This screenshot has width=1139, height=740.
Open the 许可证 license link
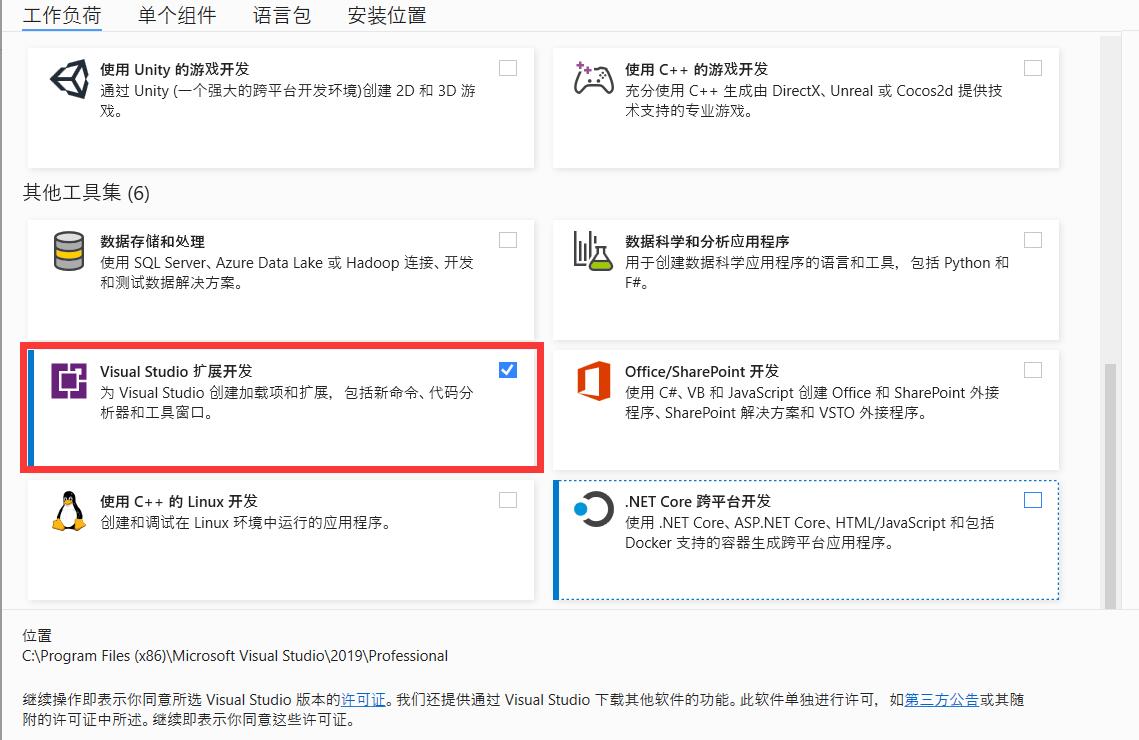tap(363, 700)
